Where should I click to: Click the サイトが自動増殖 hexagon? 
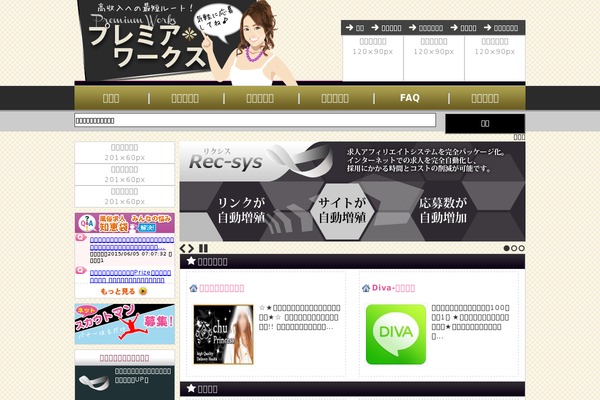[342, 210]
